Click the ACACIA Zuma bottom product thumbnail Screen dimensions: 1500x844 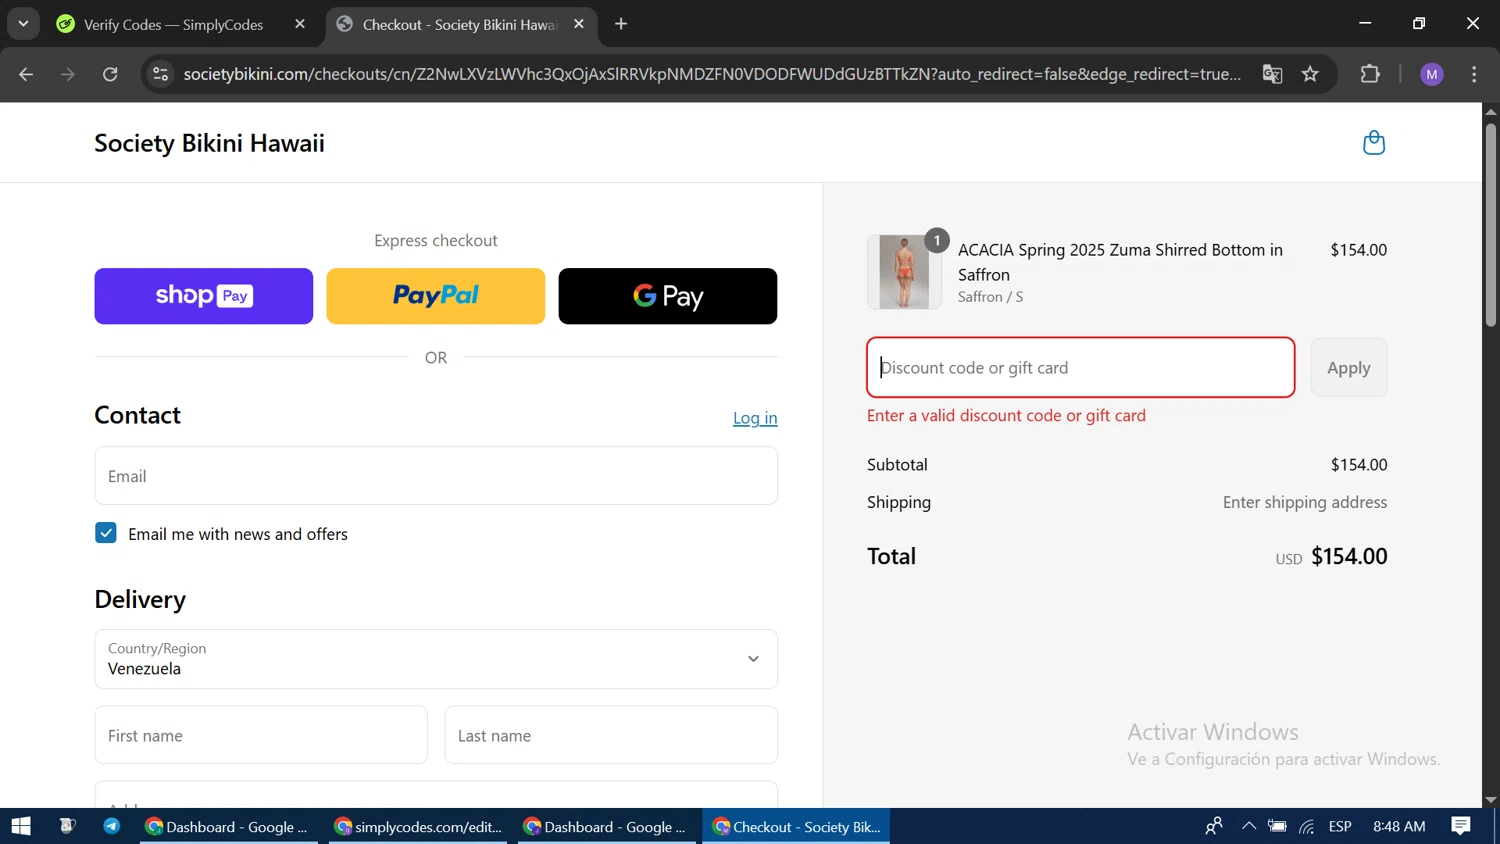[x=904, y=272]
